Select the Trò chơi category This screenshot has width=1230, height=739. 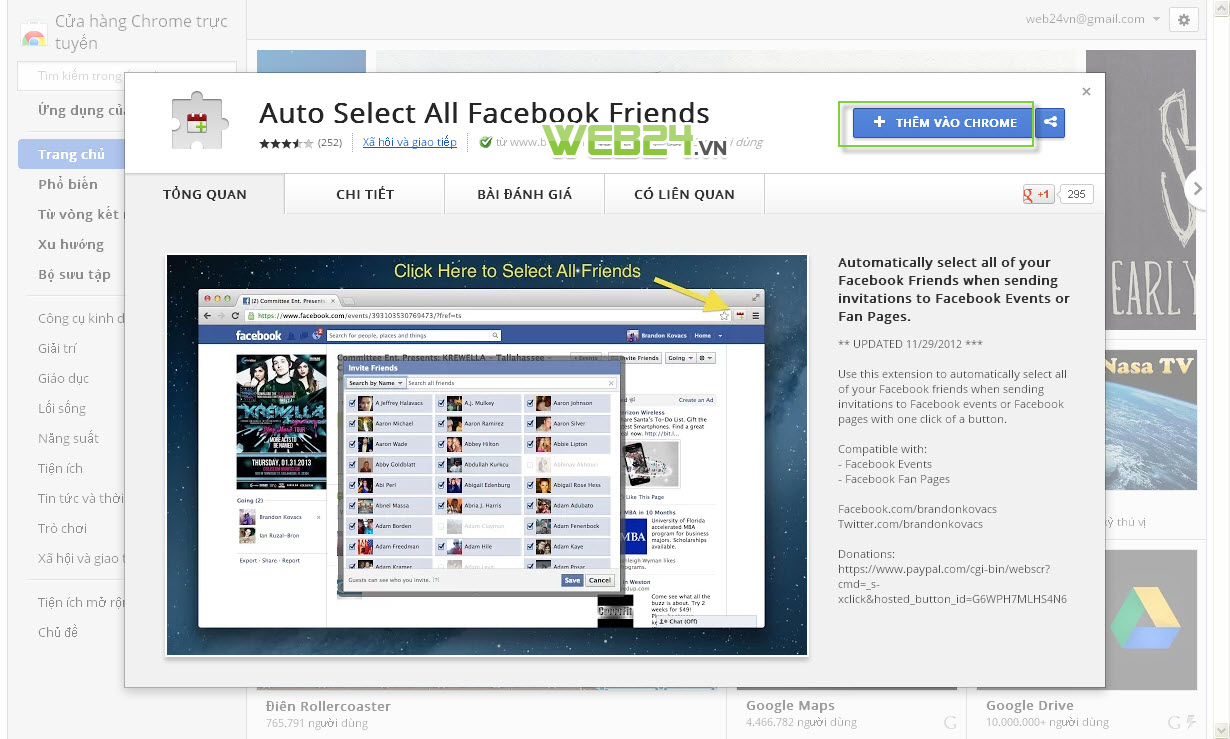(63, 528)
